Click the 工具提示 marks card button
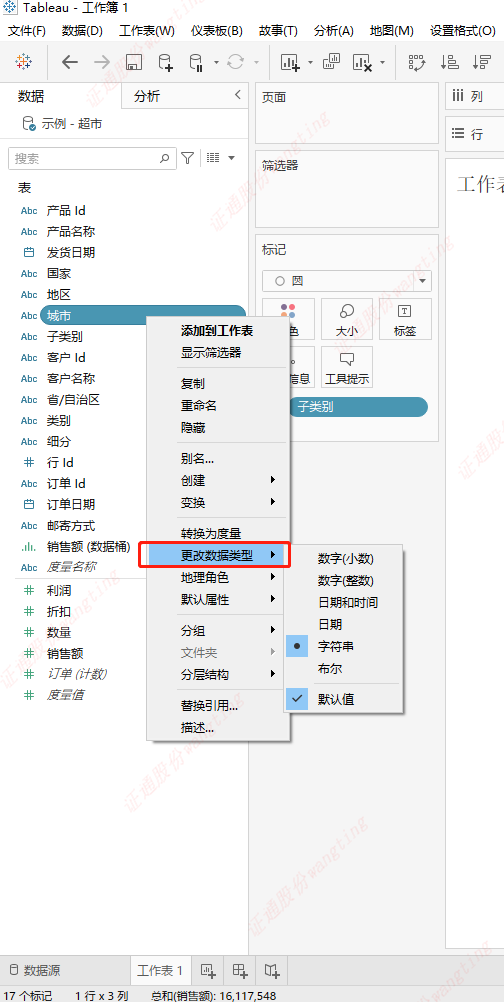The image size is (504, 1002). coord(347,367)
